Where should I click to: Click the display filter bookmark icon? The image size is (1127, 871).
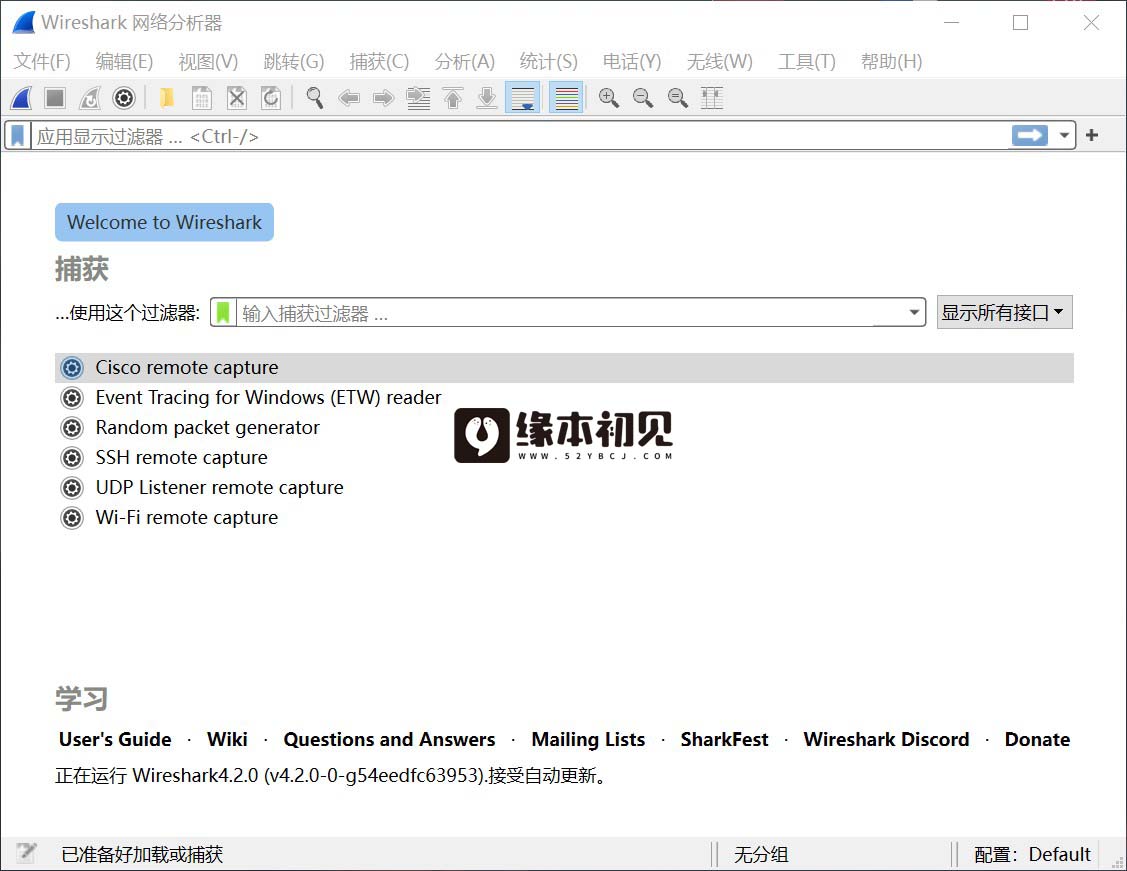18,135
